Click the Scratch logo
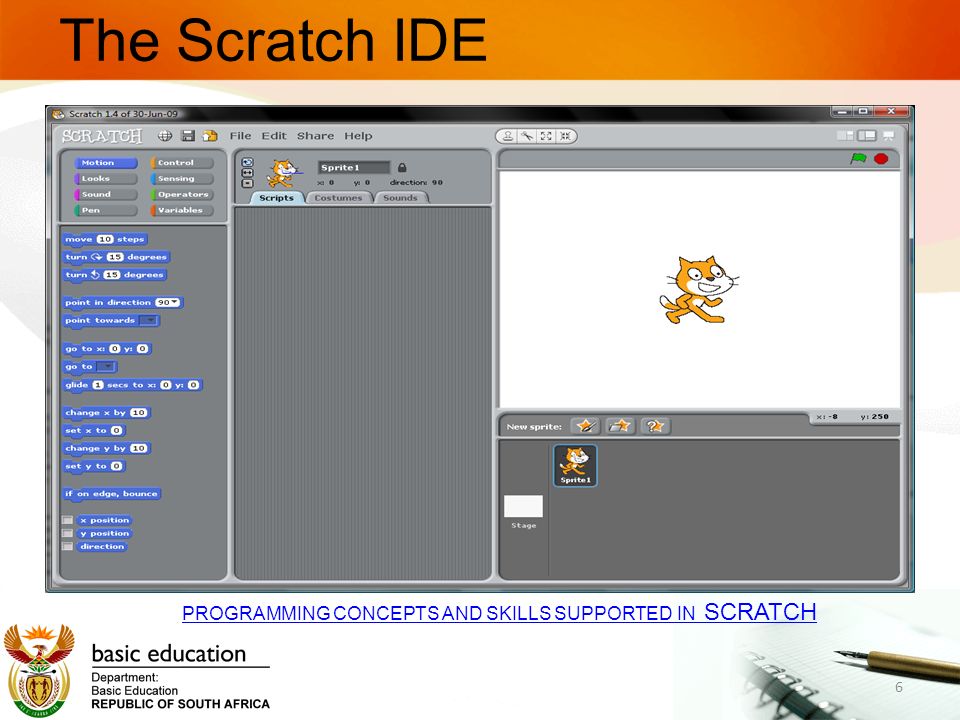This screenshot has height=720, width=960. 102,136
